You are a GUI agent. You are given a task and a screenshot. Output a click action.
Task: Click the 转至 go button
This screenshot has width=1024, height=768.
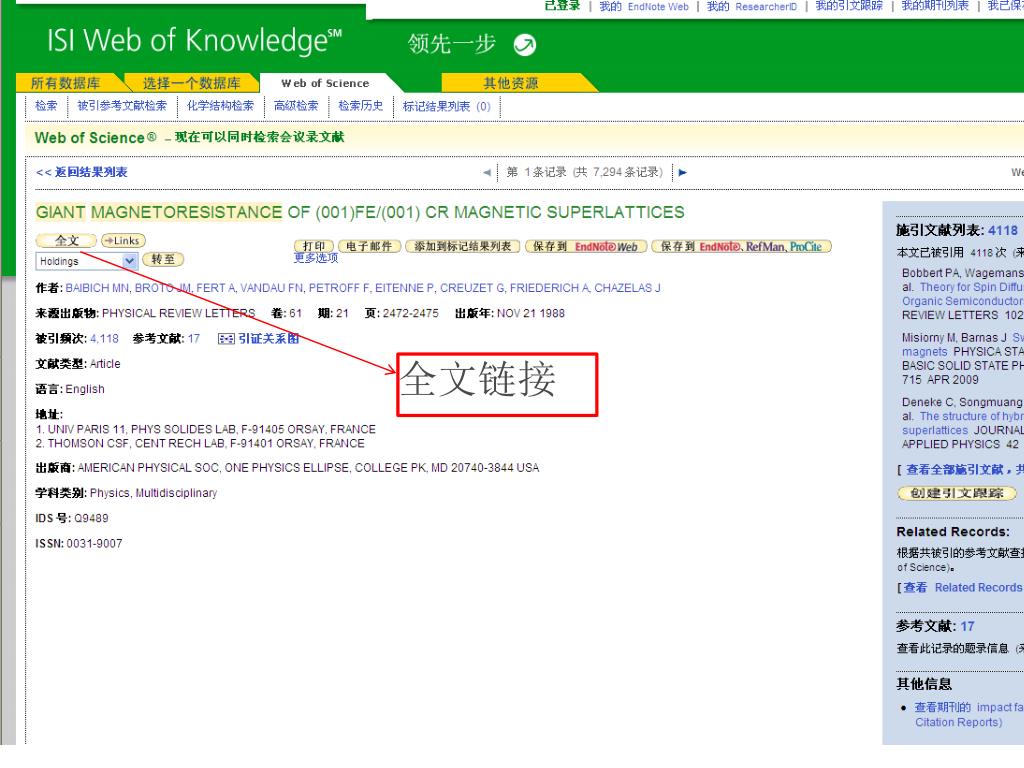click(163, 259)
